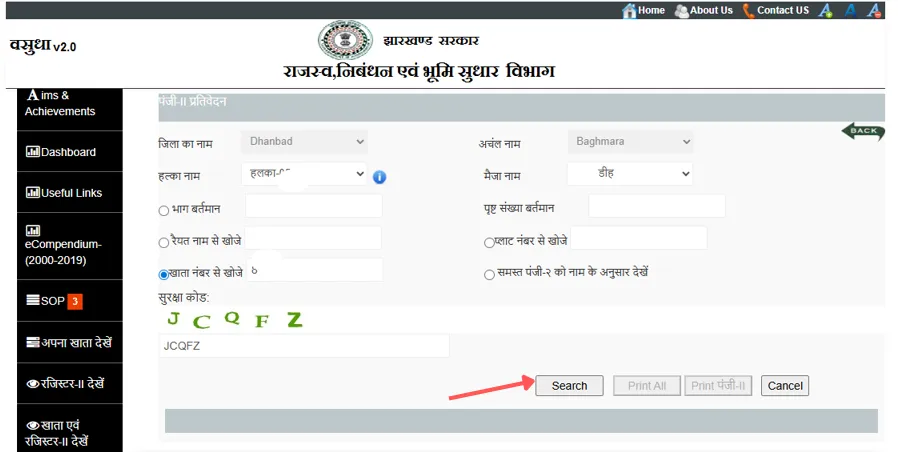Click the Home link text
The image size is (898, 452).
click(651, 10)
